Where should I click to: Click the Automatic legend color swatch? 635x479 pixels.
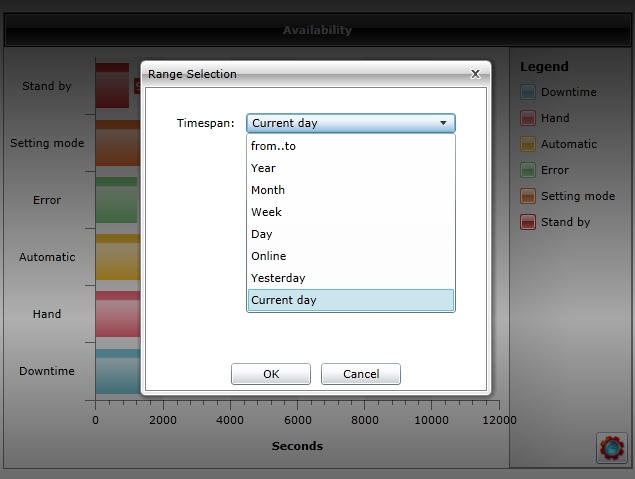(528, 145)
